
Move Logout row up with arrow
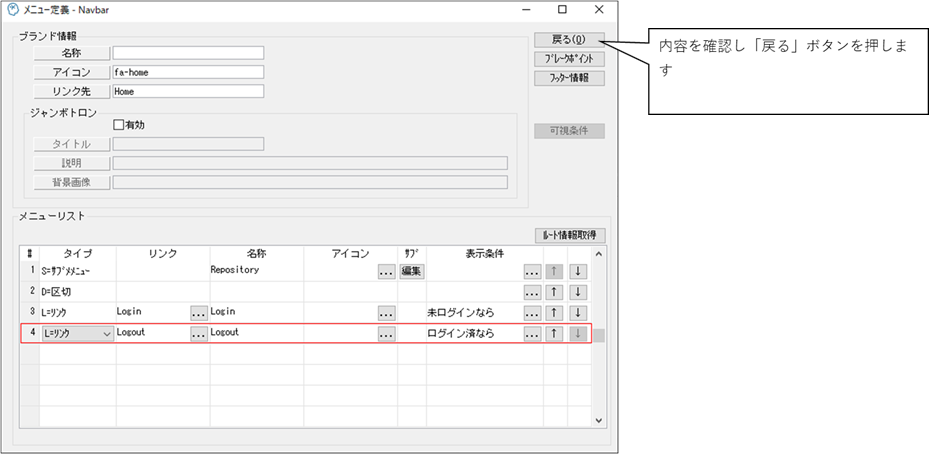point(555,334)
